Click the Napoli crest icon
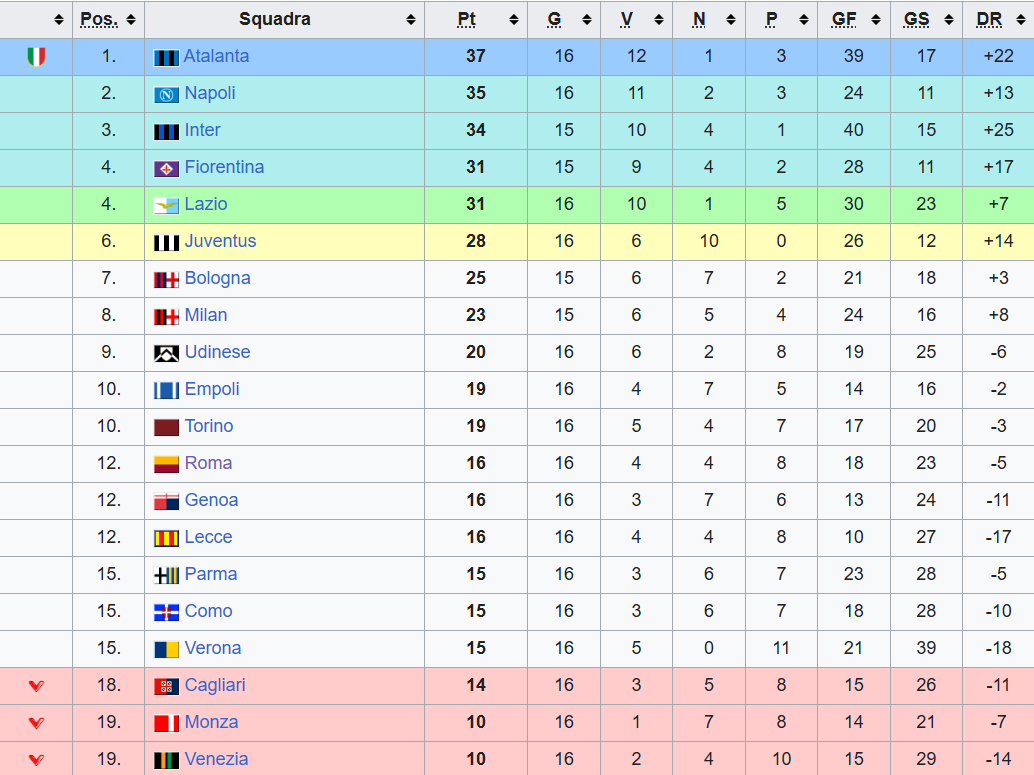1034x775 pixels. tap(166, 94)
